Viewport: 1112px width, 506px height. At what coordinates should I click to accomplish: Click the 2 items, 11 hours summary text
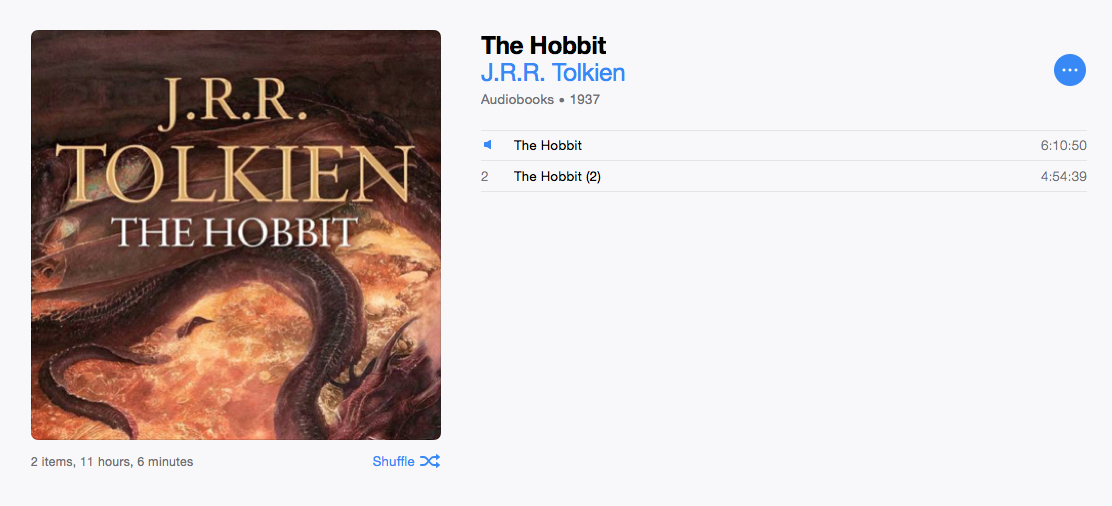pyautogui.click(x=112, y=461)
